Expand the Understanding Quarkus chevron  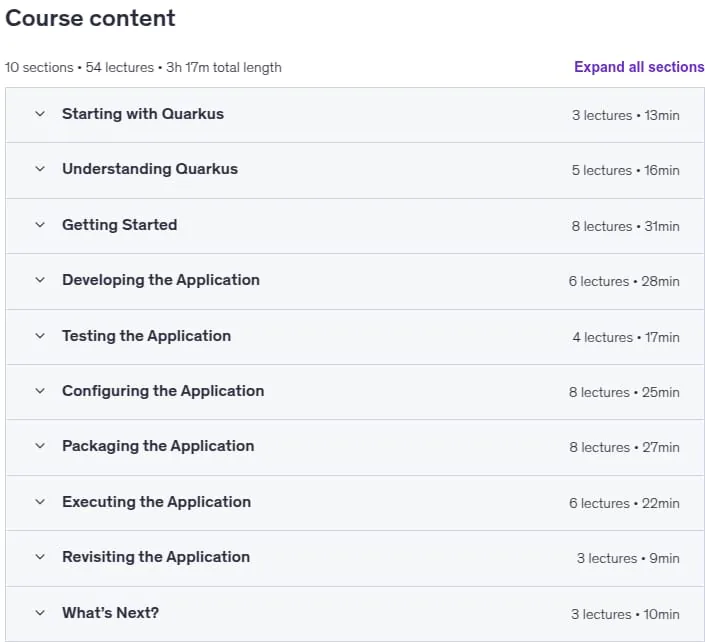40,169
